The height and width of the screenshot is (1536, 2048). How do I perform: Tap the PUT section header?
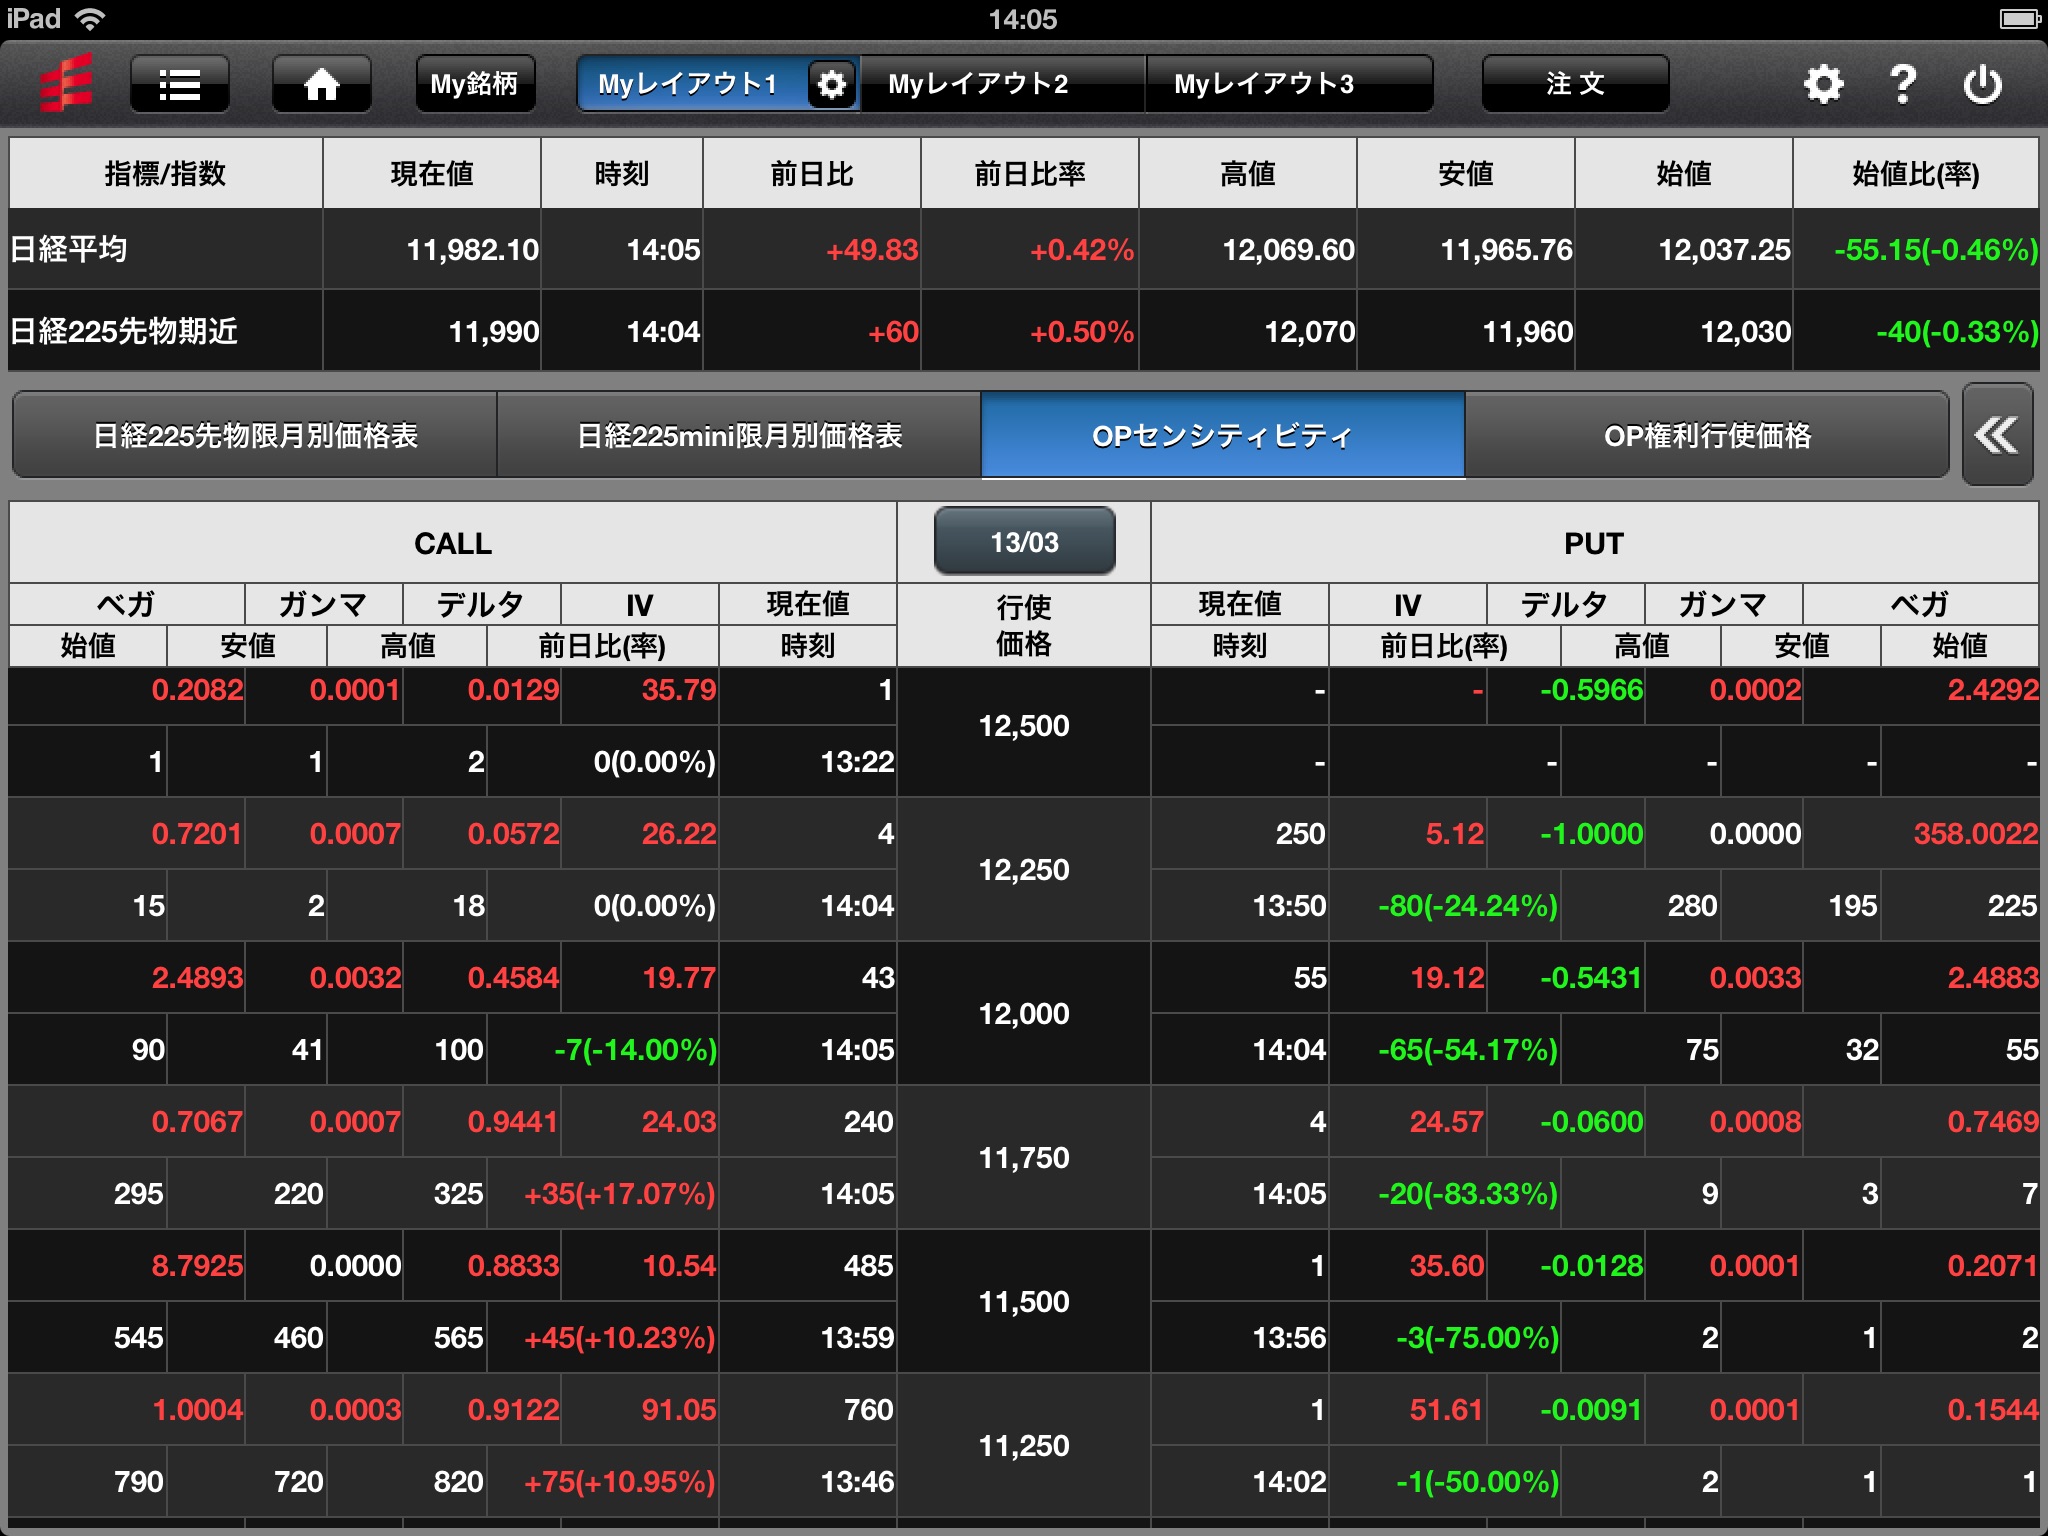[1594, 543]
